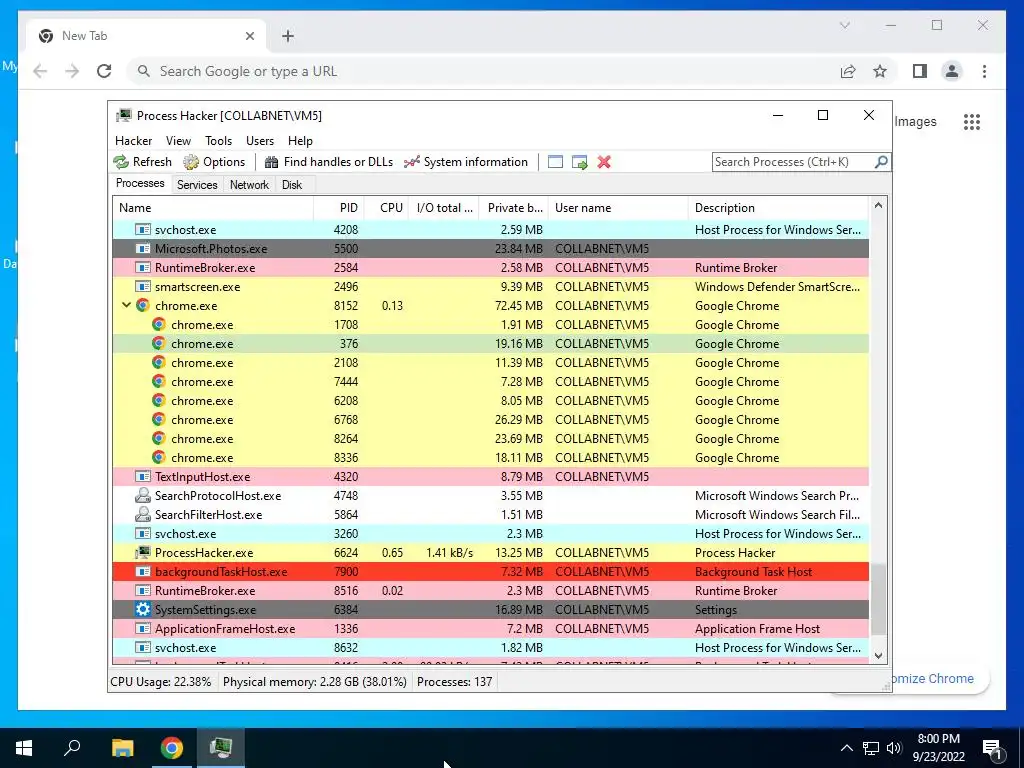Image resolution: width=1024 pixels, height=768 pixels.
Task: Click Chrome icon of parent chrome.exe 8152
Action: click(142, 305)
